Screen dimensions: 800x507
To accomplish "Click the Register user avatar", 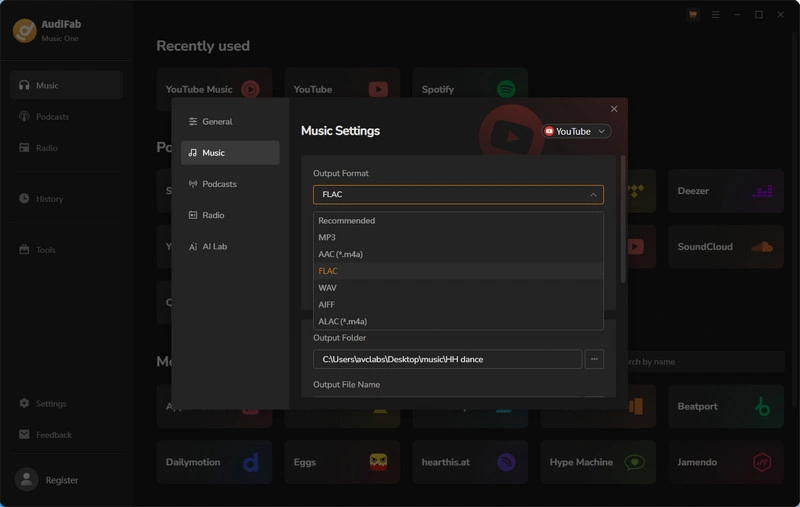I will tap(27, 479).
